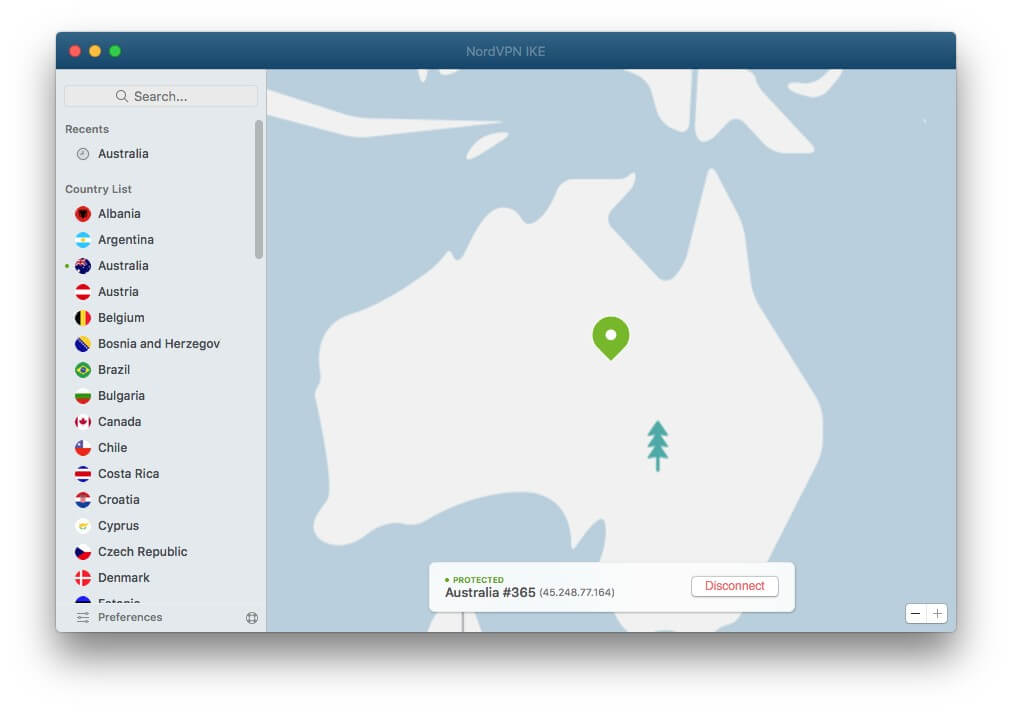Select Chile from the country list
This screenshot has height=712, width=1012.
[x=112, y=448]
